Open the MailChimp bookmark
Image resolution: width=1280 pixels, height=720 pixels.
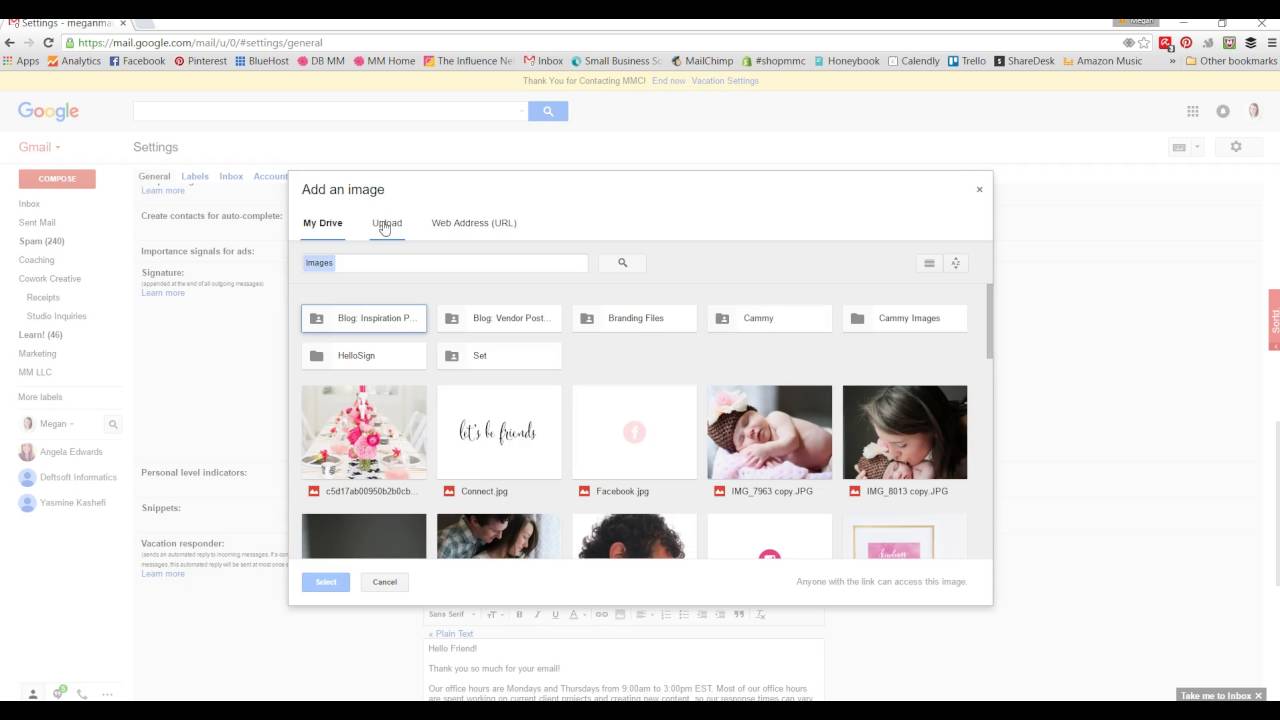pyautogui.click(x=702, y=61)
